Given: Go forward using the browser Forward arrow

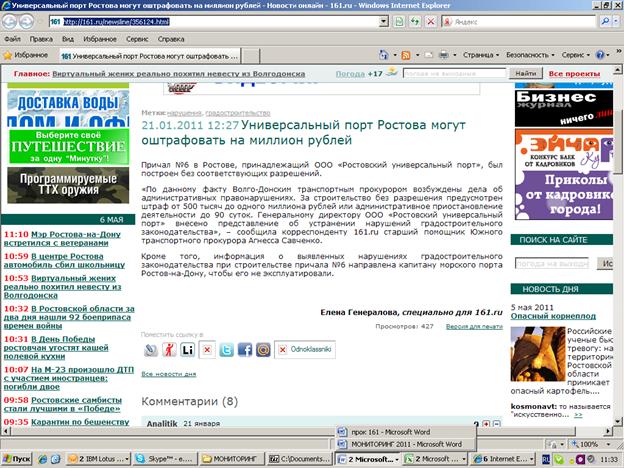Looking at the screenshot, I should pyautogui.click(x=26, y=21).
